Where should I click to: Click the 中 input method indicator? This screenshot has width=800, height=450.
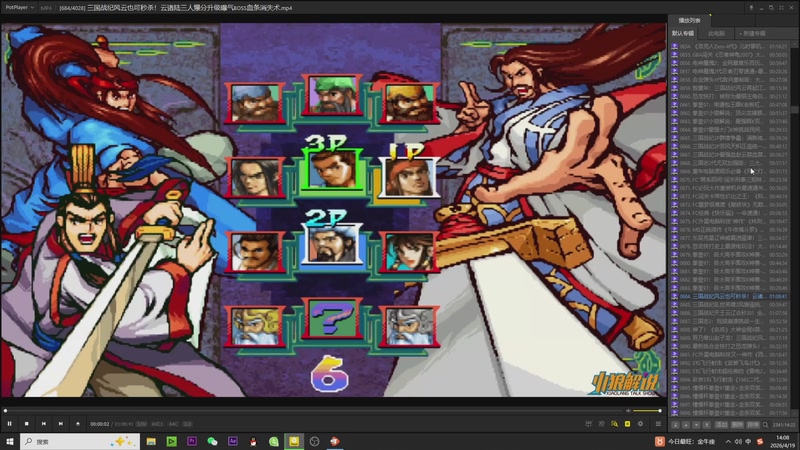tap(748, 442)
